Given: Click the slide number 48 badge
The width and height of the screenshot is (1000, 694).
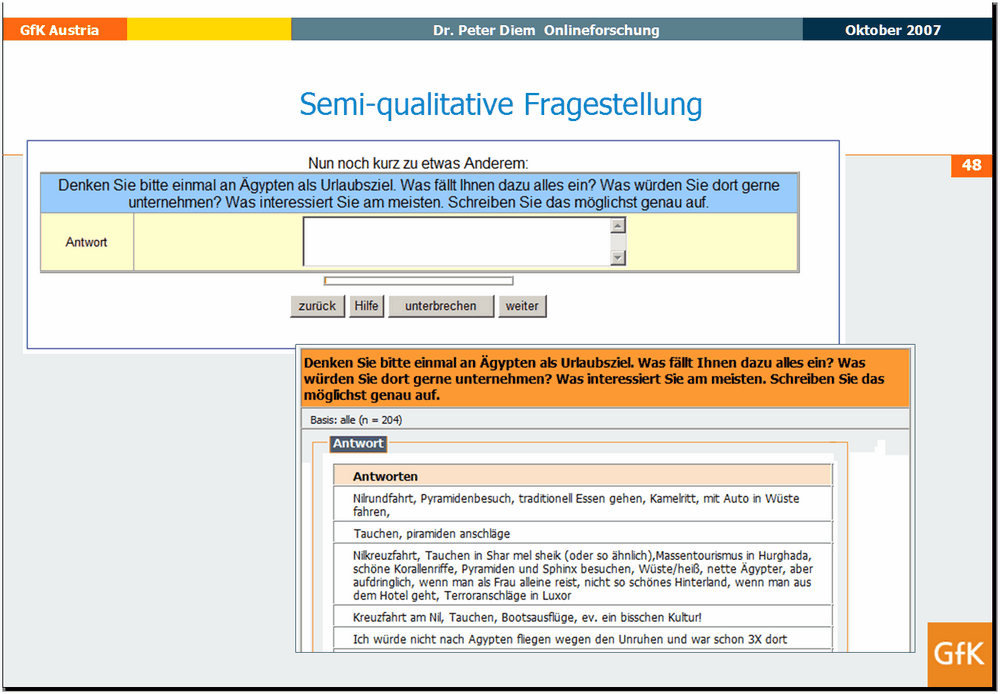Looking at the screenshot, I should 971,165.
